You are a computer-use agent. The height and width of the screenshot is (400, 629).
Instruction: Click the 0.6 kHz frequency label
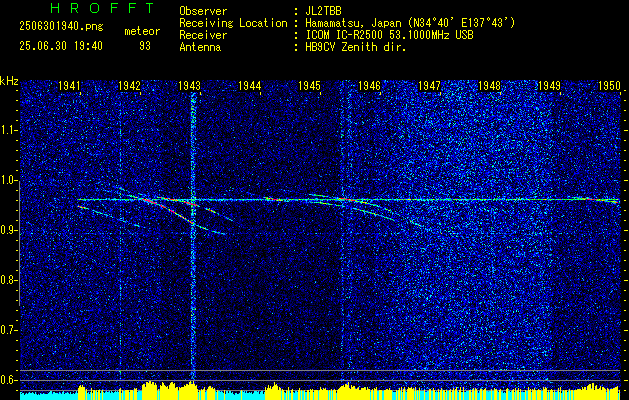point(8,380)
